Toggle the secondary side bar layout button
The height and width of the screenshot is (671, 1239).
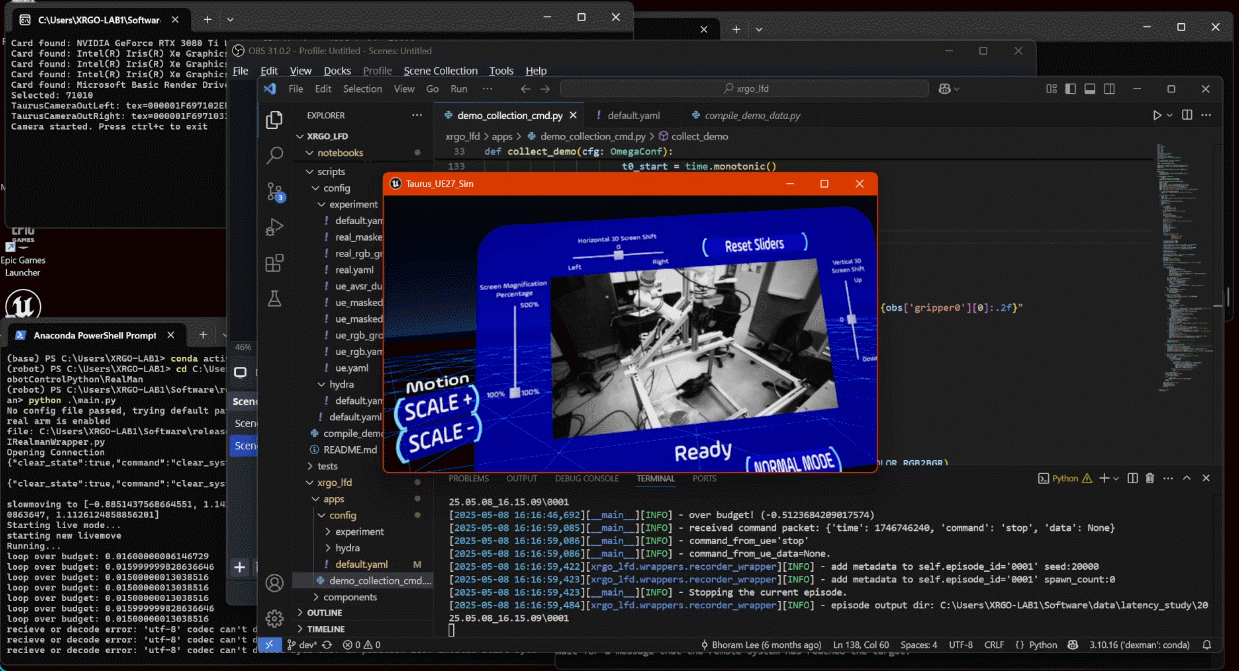click(1109, 89)
